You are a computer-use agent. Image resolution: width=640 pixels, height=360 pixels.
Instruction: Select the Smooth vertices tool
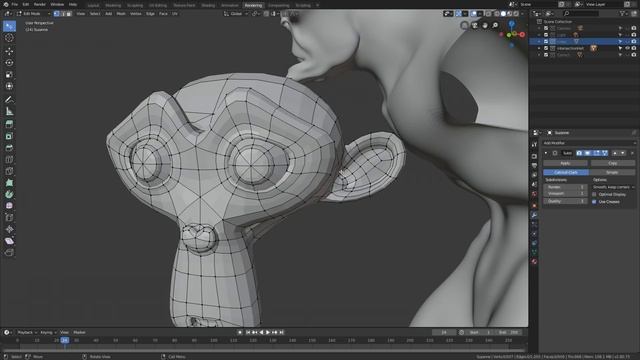tap(9, 206)
